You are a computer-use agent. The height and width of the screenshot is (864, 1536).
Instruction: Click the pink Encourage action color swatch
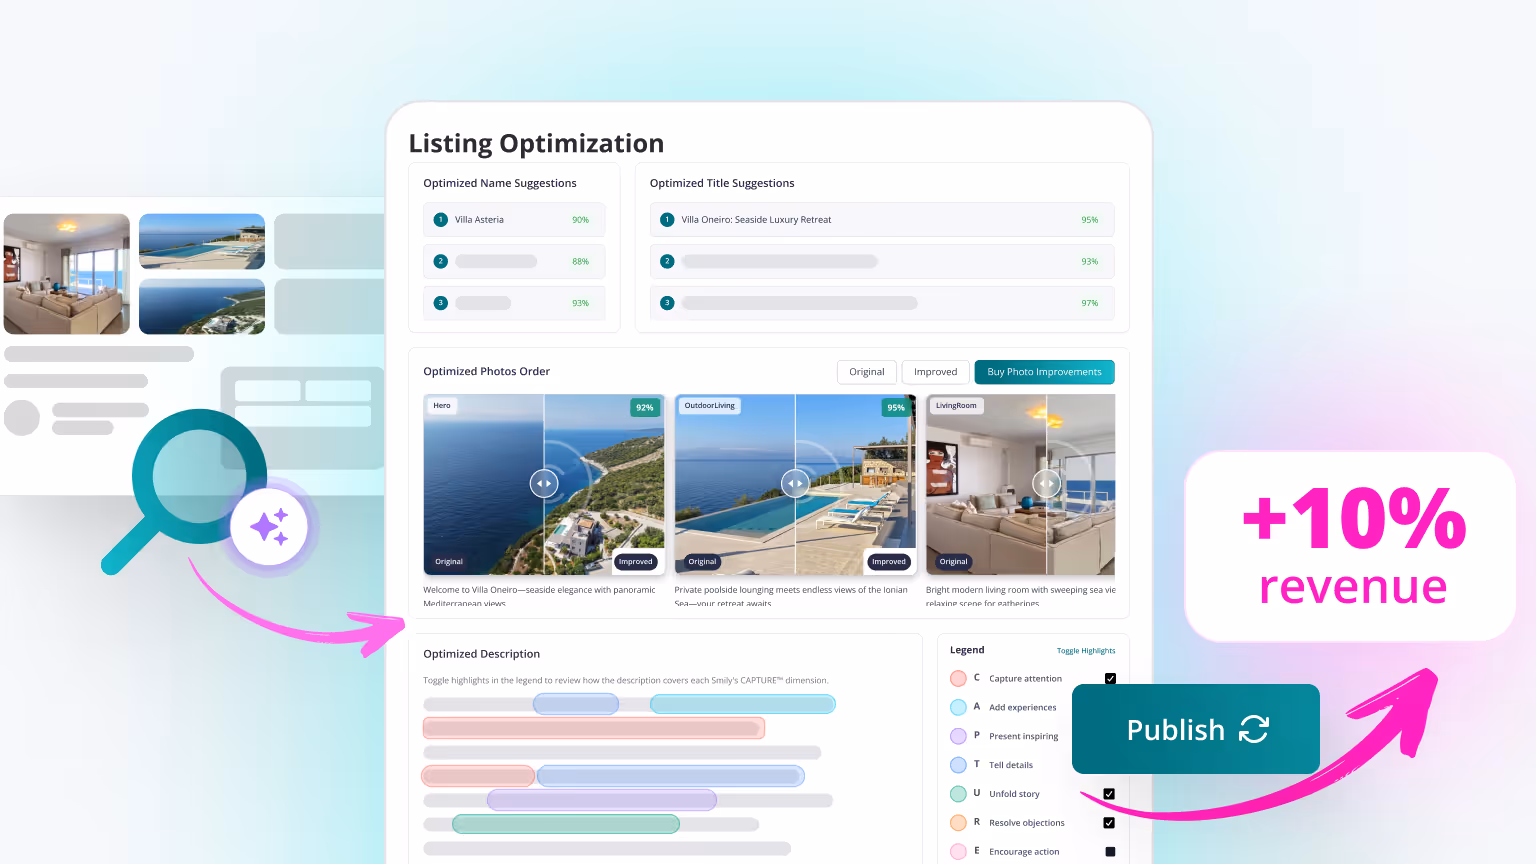958,852
